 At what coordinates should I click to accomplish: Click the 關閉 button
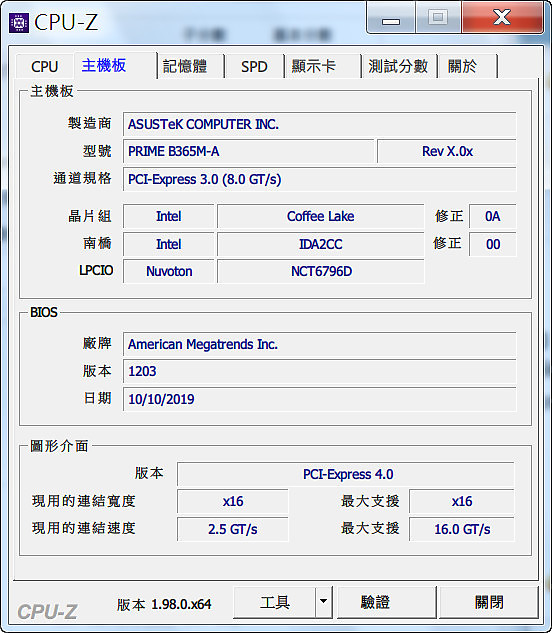489,602
